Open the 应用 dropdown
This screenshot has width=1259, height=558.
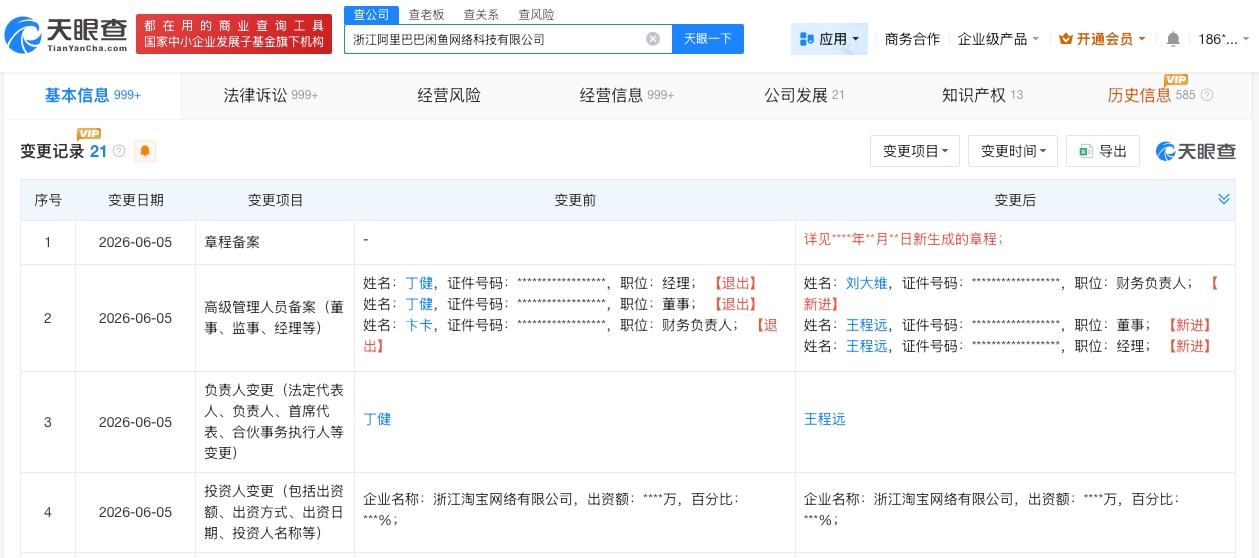[829, 39]
